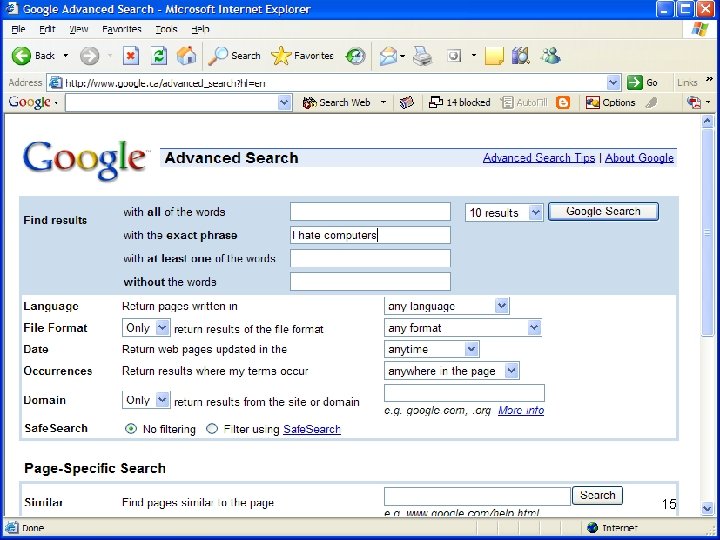Open Favorites star icon
720x540 pixels.
[x=281, y=56]
